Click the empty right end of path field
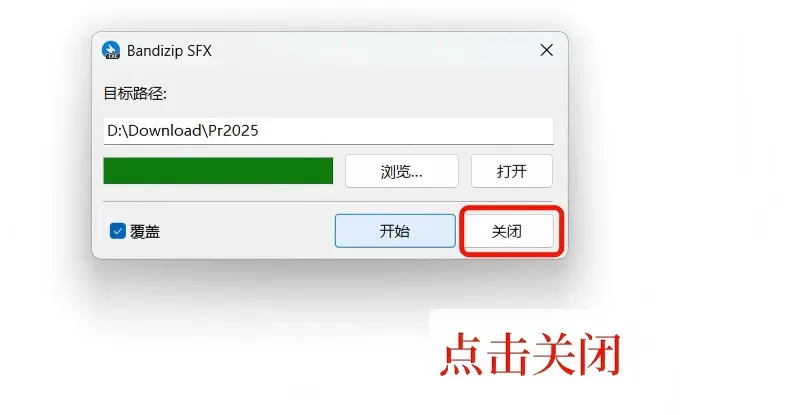Image resolution: width=800 pixels, height=415 pixels. 408,131
